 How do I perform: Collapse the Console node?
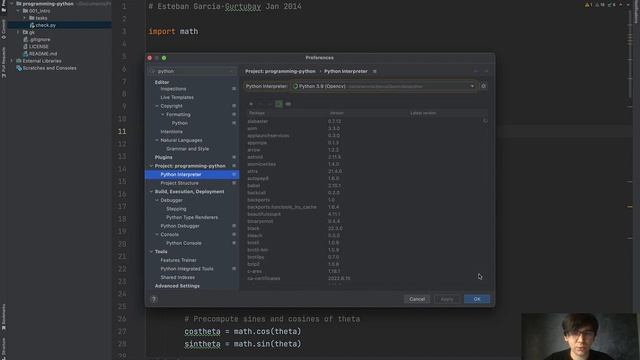pos(157,235)
